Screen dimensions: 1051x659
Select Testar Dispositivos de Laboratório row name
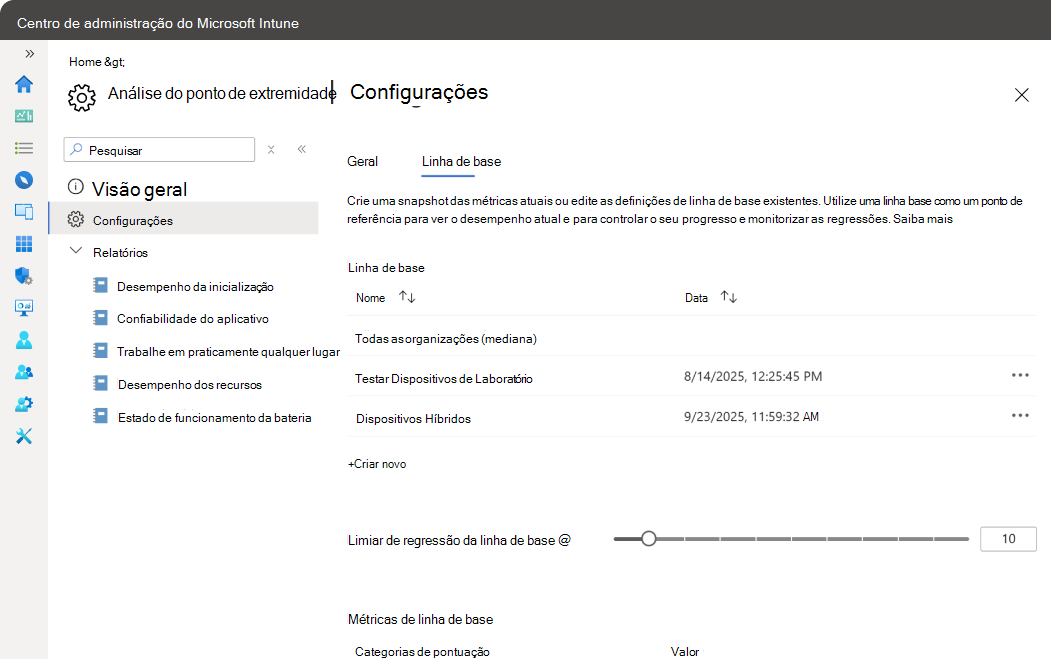444,379
